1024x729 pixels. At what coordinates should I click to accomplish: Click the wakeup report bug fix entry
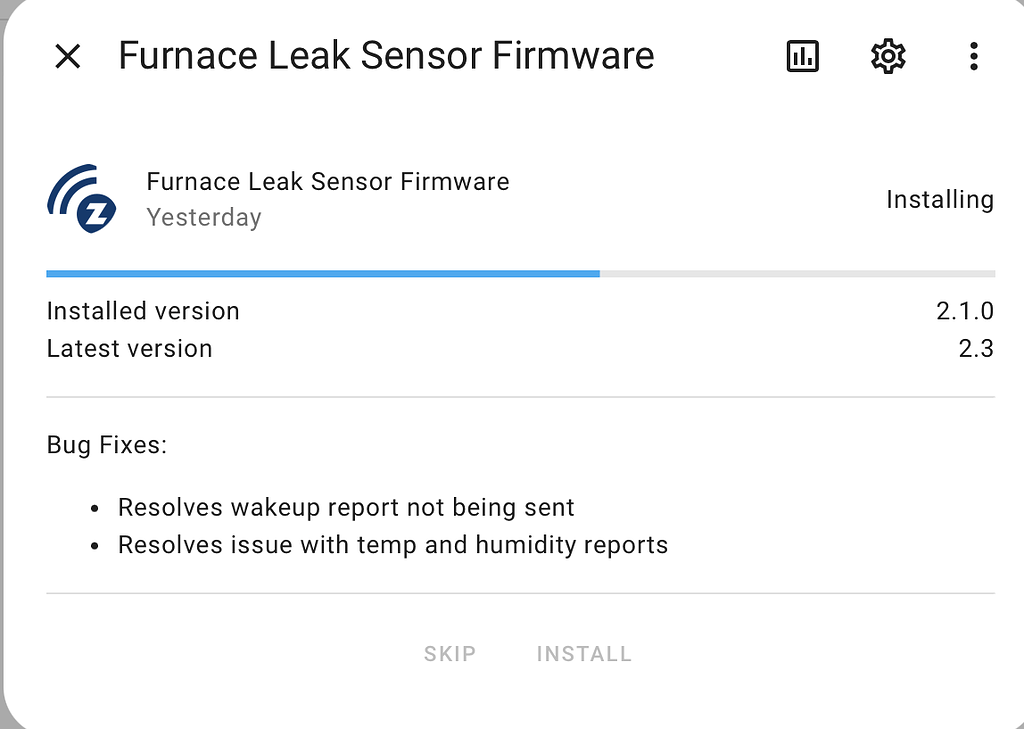click(346, 507)
